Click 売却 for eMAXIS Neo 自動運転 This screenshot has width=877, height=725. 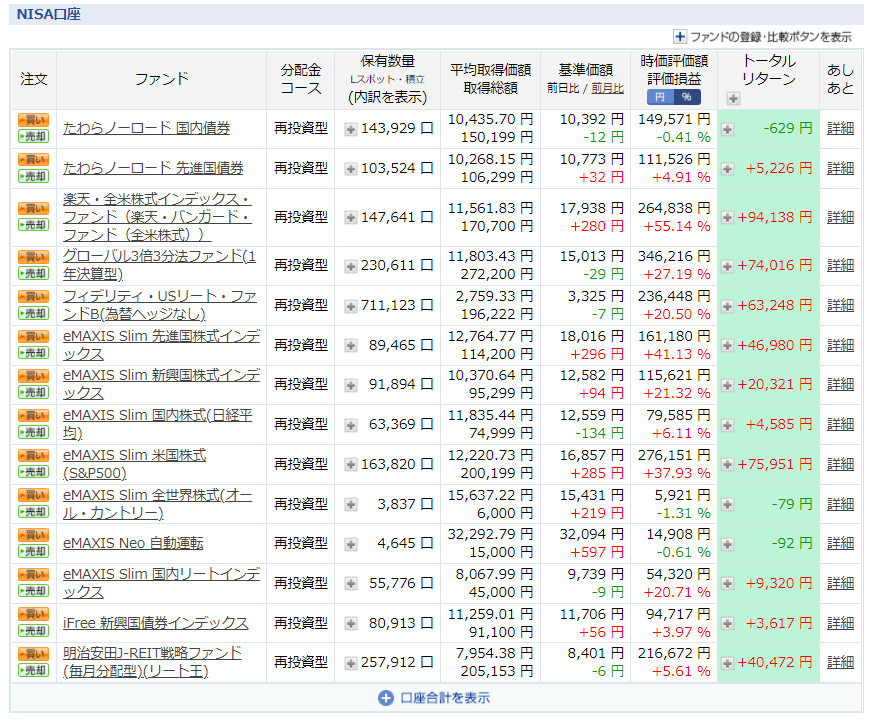pos(34,552)
